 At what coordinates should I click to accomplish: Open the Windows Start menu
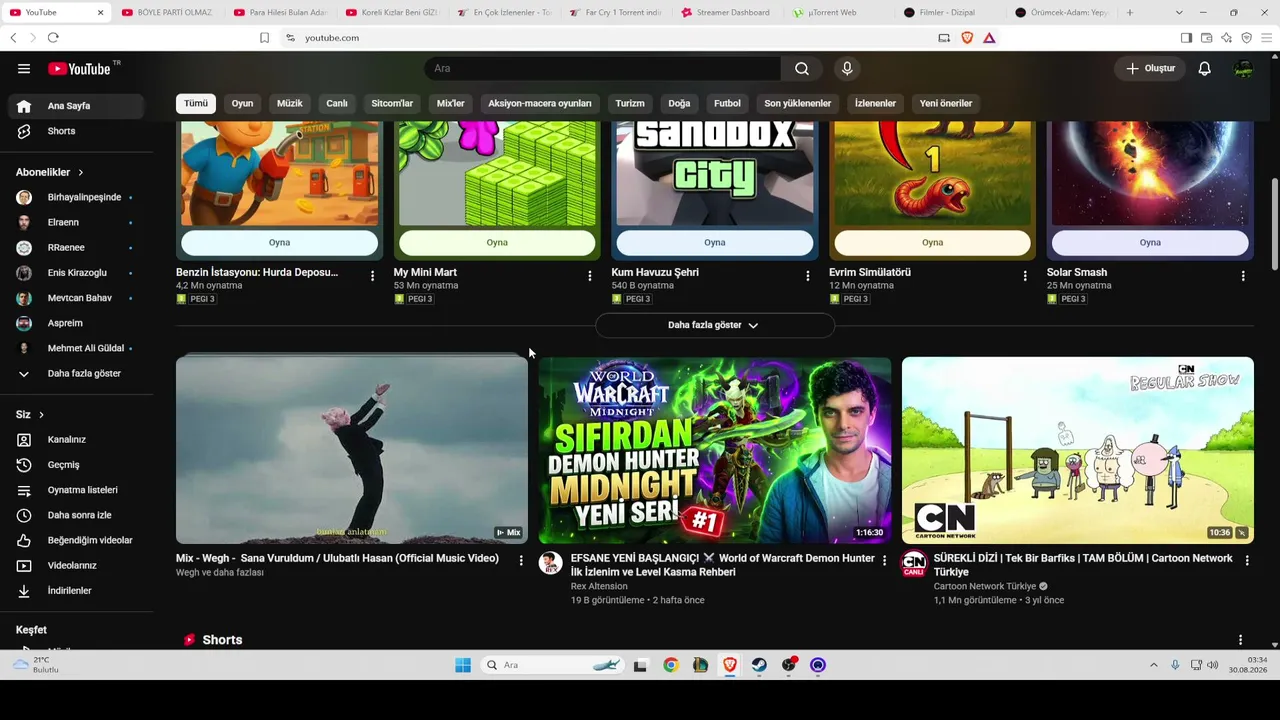pos(463,665)
